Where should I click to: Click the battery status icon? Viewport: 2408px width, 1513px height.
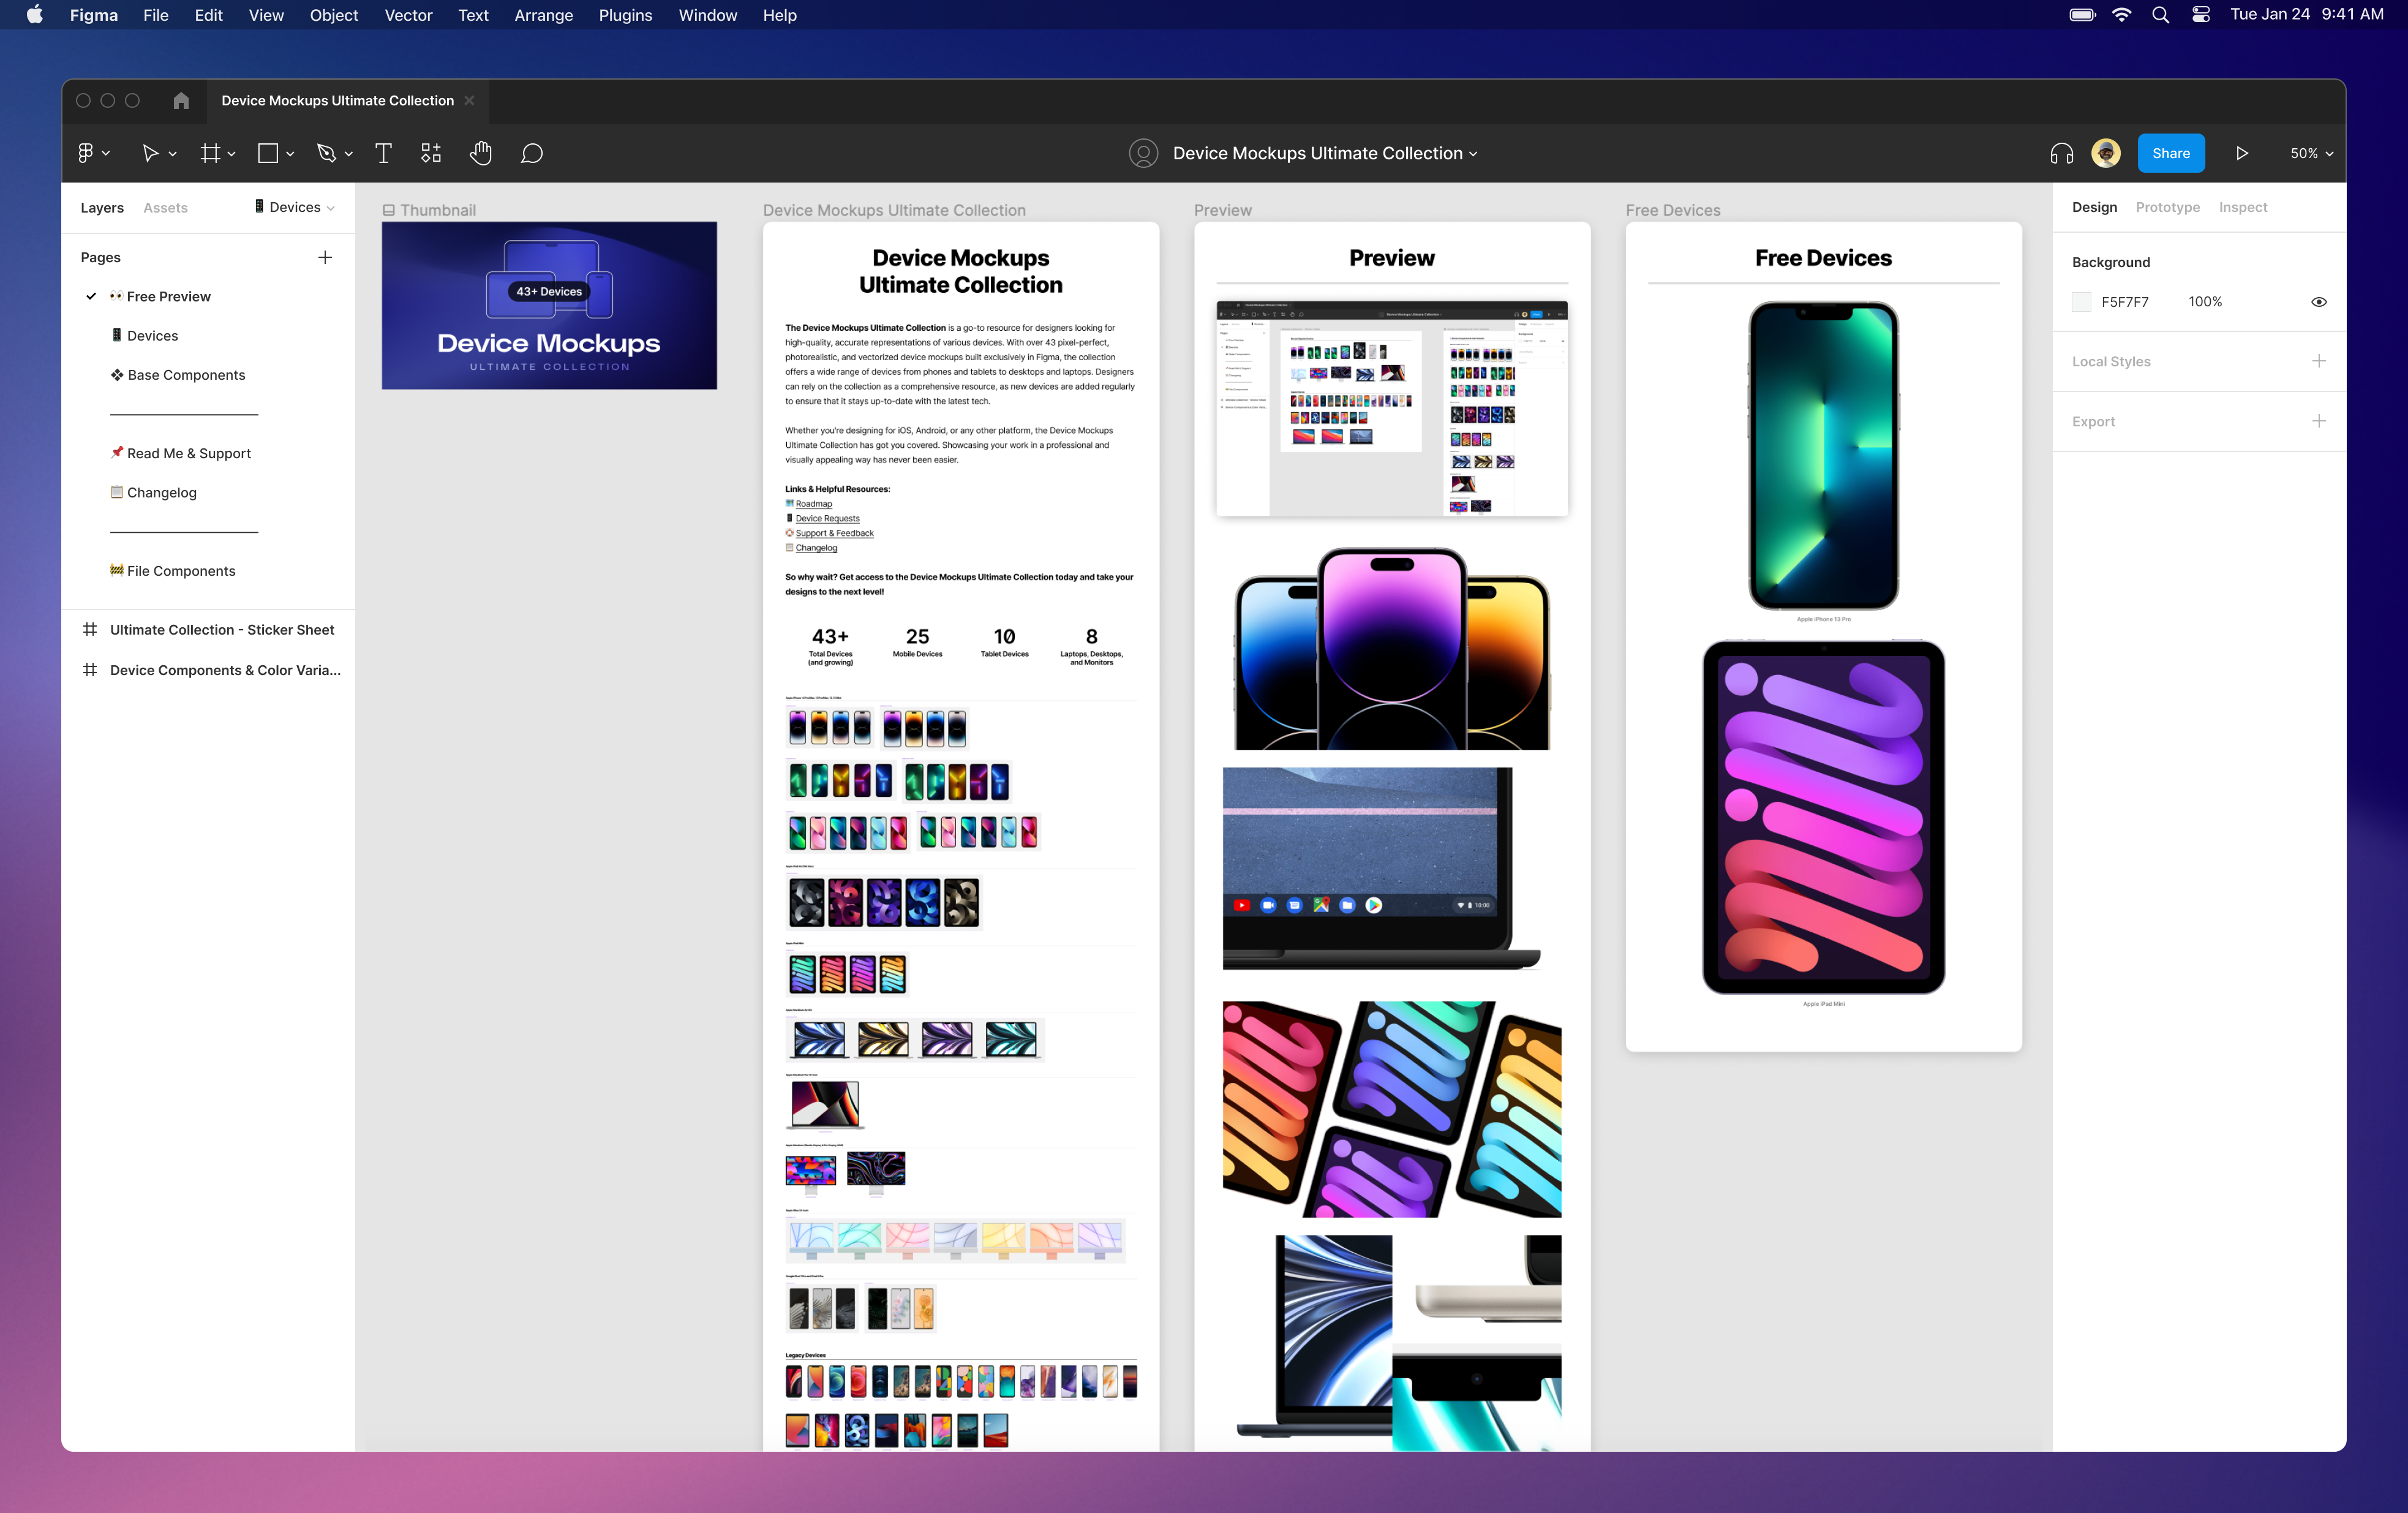point(2082,15)
